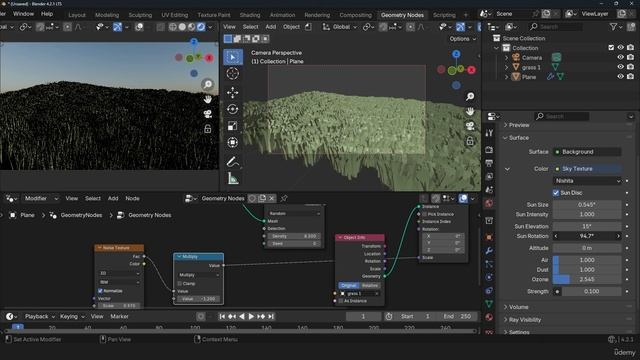640x360 pixels.
Task: Switch to the Layout workspace tab
Action: coord(77,15)
